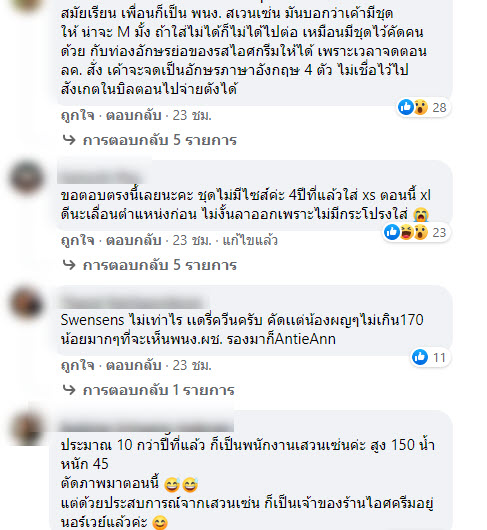Click the reply arrow beside 'การตอบกลับ 1 รายการ'

click(69, 390)
